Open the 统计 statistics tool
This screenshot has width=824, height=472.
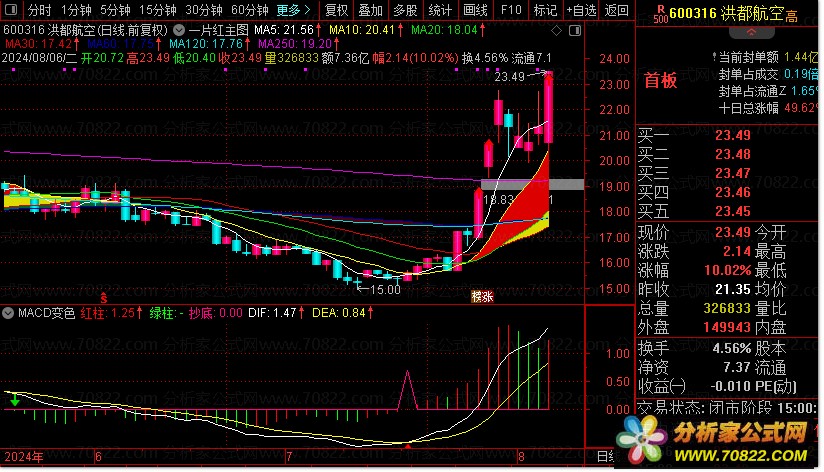tap(440, 10)
